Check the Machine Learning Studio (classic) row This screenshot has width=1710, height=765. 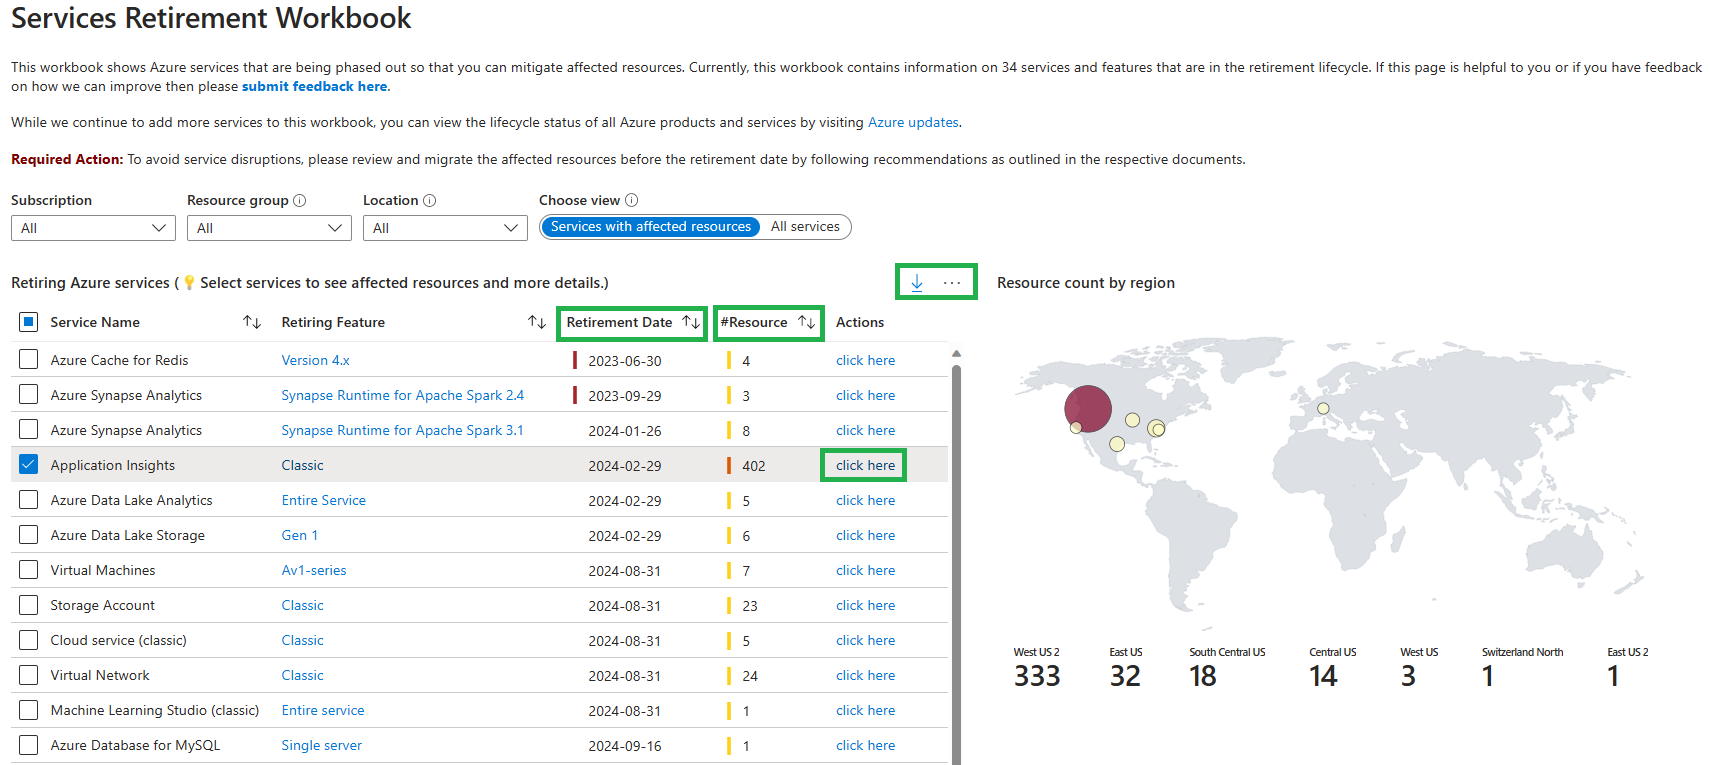[x=29, y=710]
